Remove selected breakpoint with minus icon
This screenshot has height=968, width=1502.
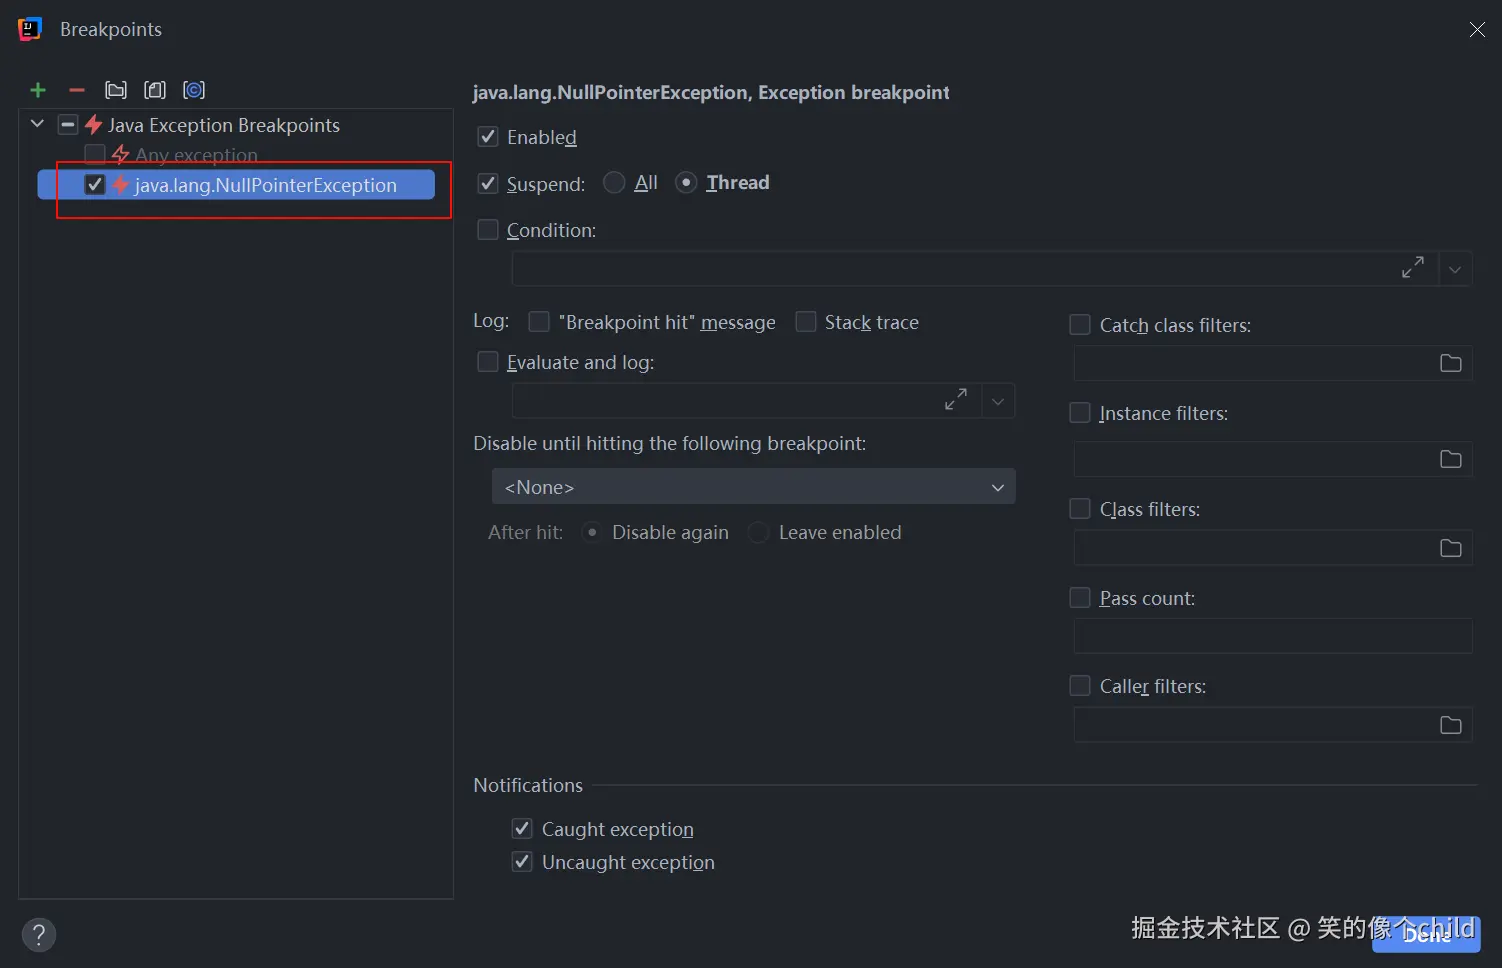(77, 90)
